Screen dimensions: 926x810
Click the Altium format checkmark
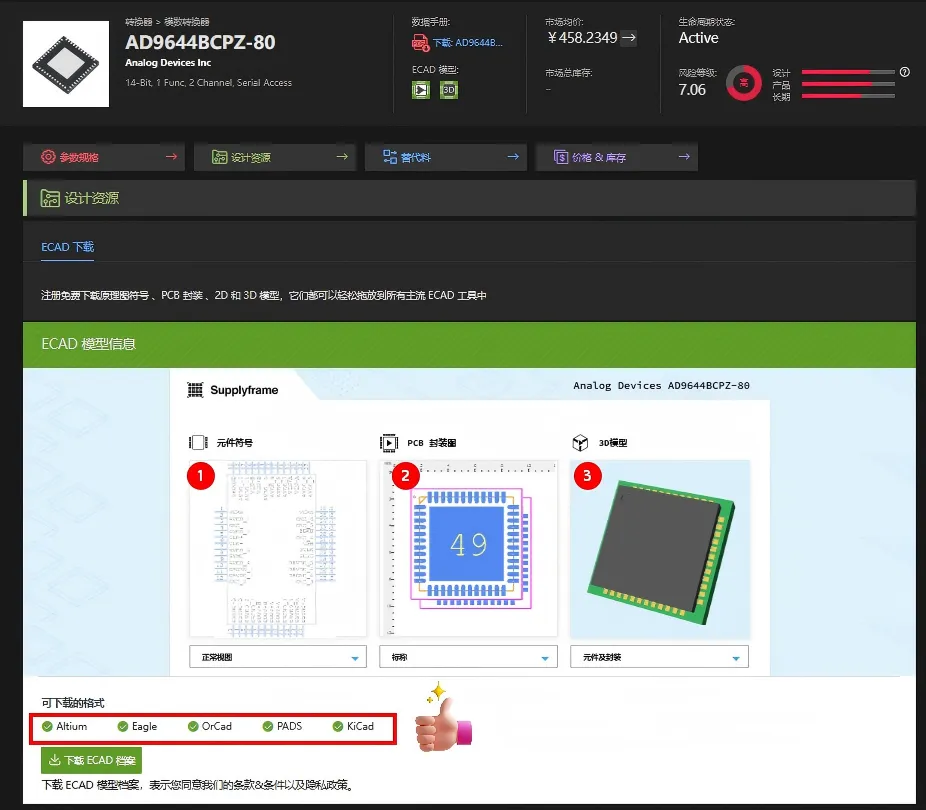tap(47, 727)
